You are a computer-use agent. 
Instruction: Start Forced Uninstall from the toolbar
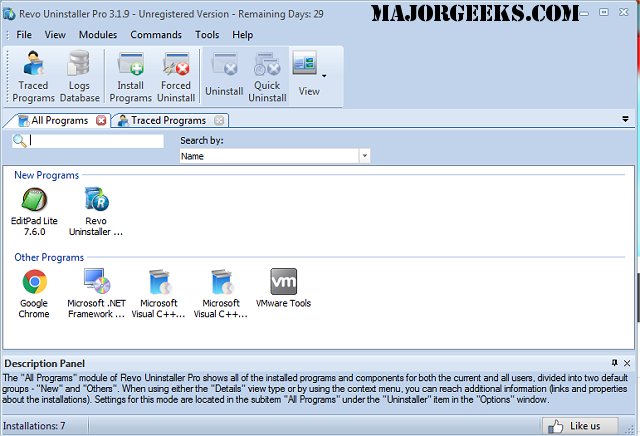pos(177,76)
